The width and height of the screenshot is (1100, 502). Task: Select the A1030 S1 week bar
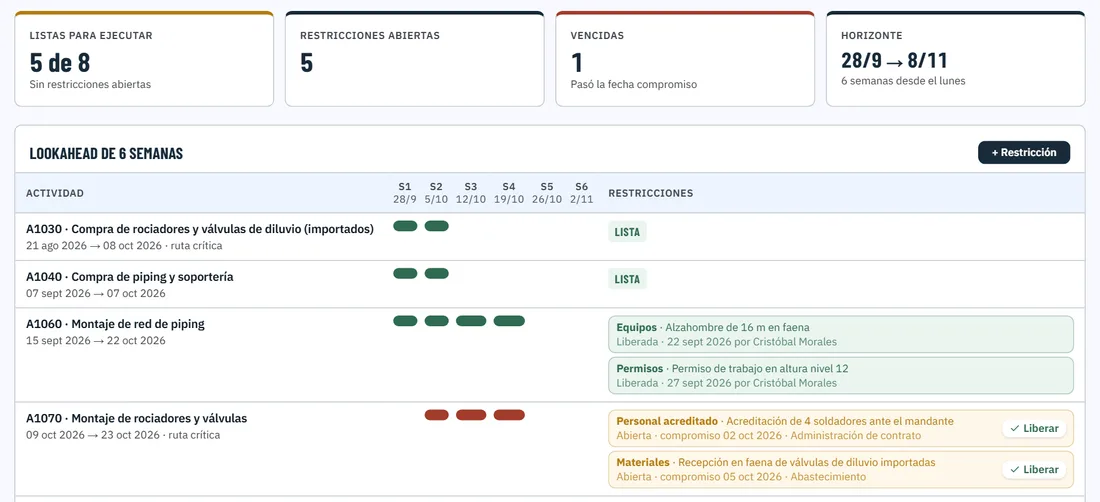pos(405,226)
